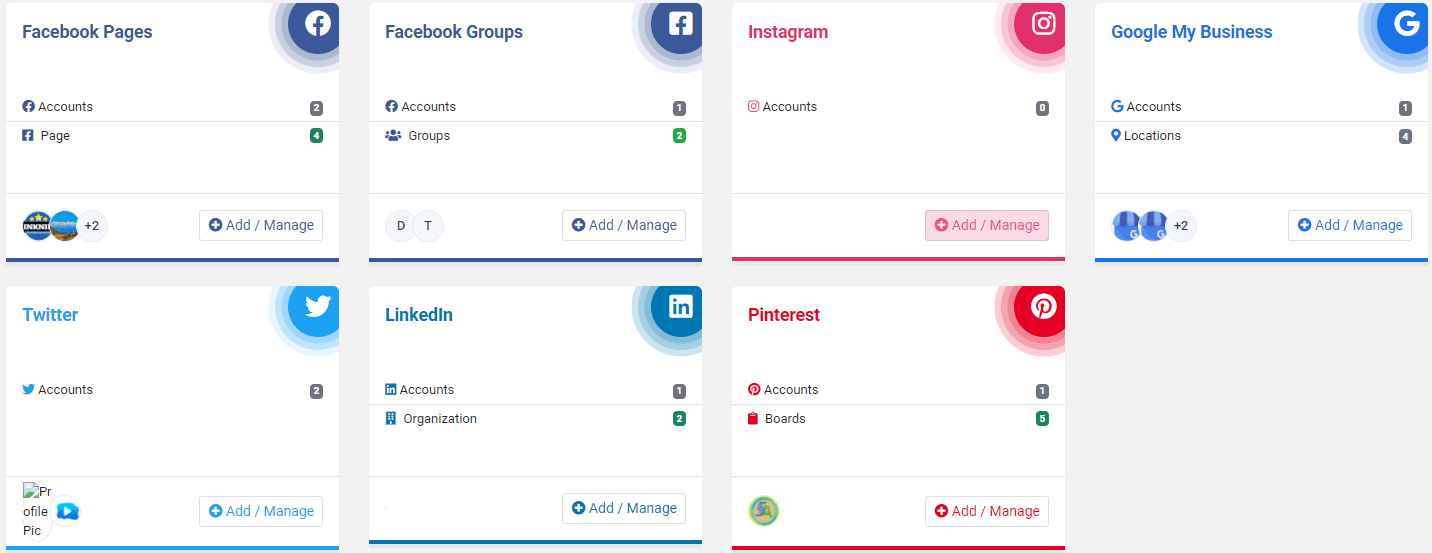This screenshot has height=553, width=1432.
Task: Open Add / Manage for Facebook Groups
Action: pyautogui.click(x=624, y=225)
